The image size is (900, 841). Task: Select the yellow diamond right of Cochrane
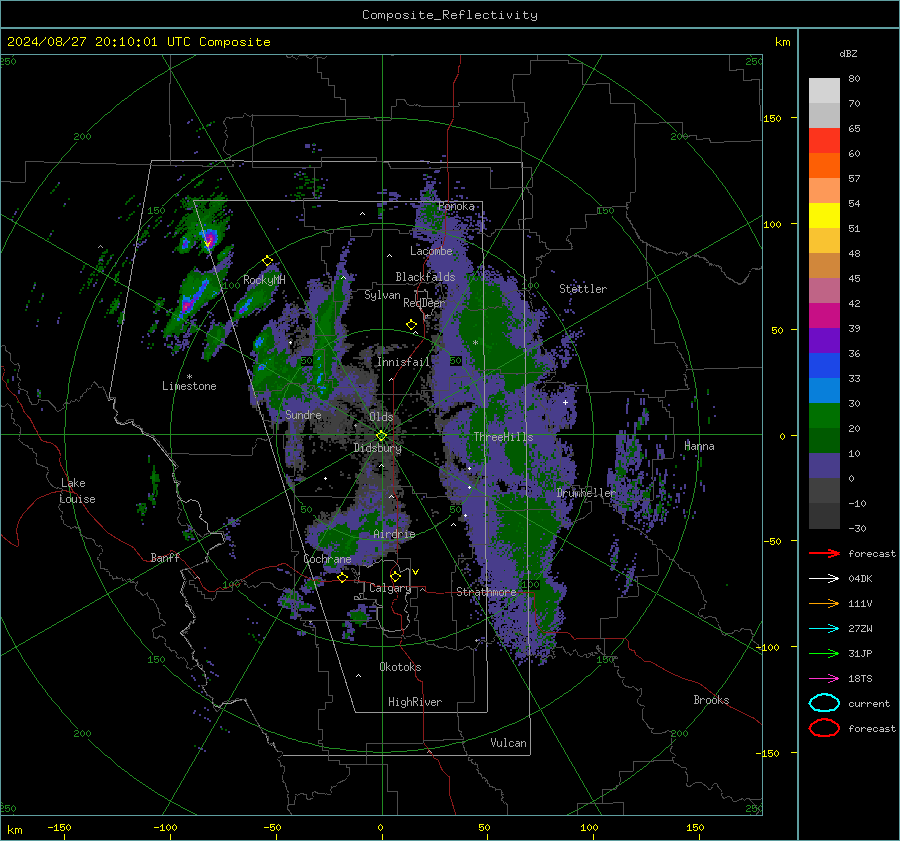tap(342, 577)
